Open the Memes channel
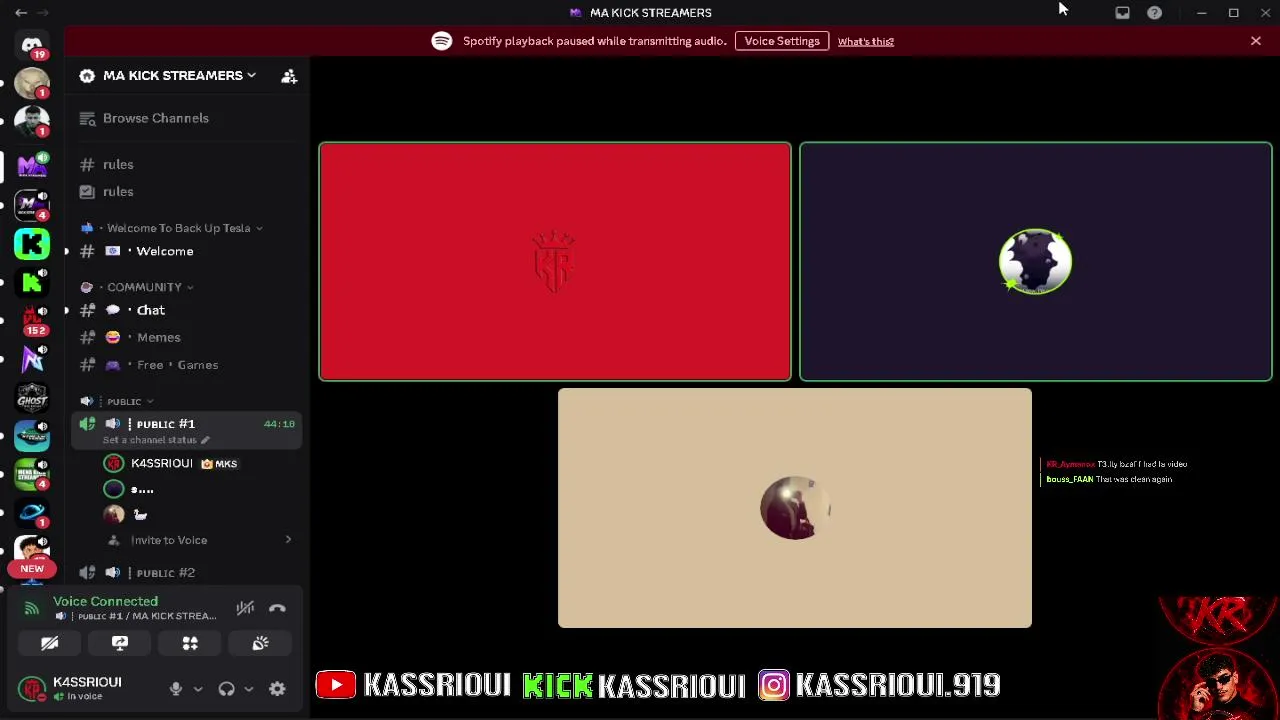Image resolution: width=1280 pixels, height=720 pixels. 187,337
